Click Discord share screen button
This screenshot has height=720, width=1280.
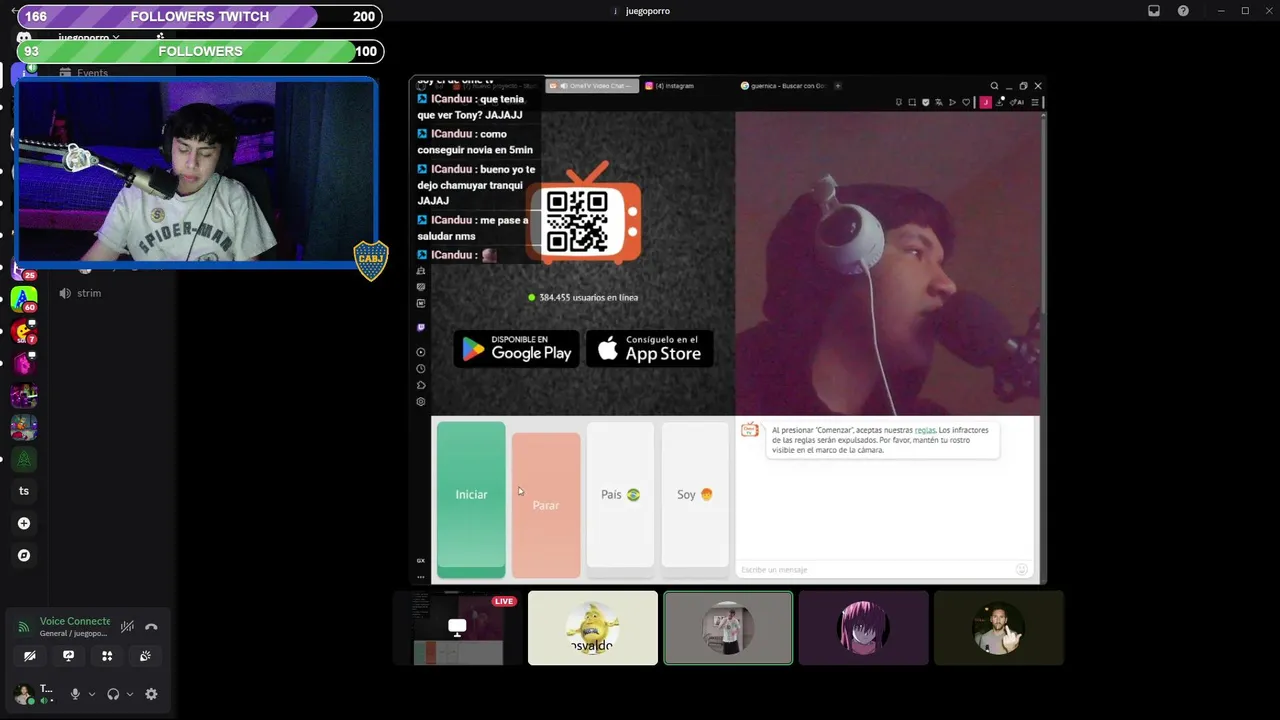[68, 656]
